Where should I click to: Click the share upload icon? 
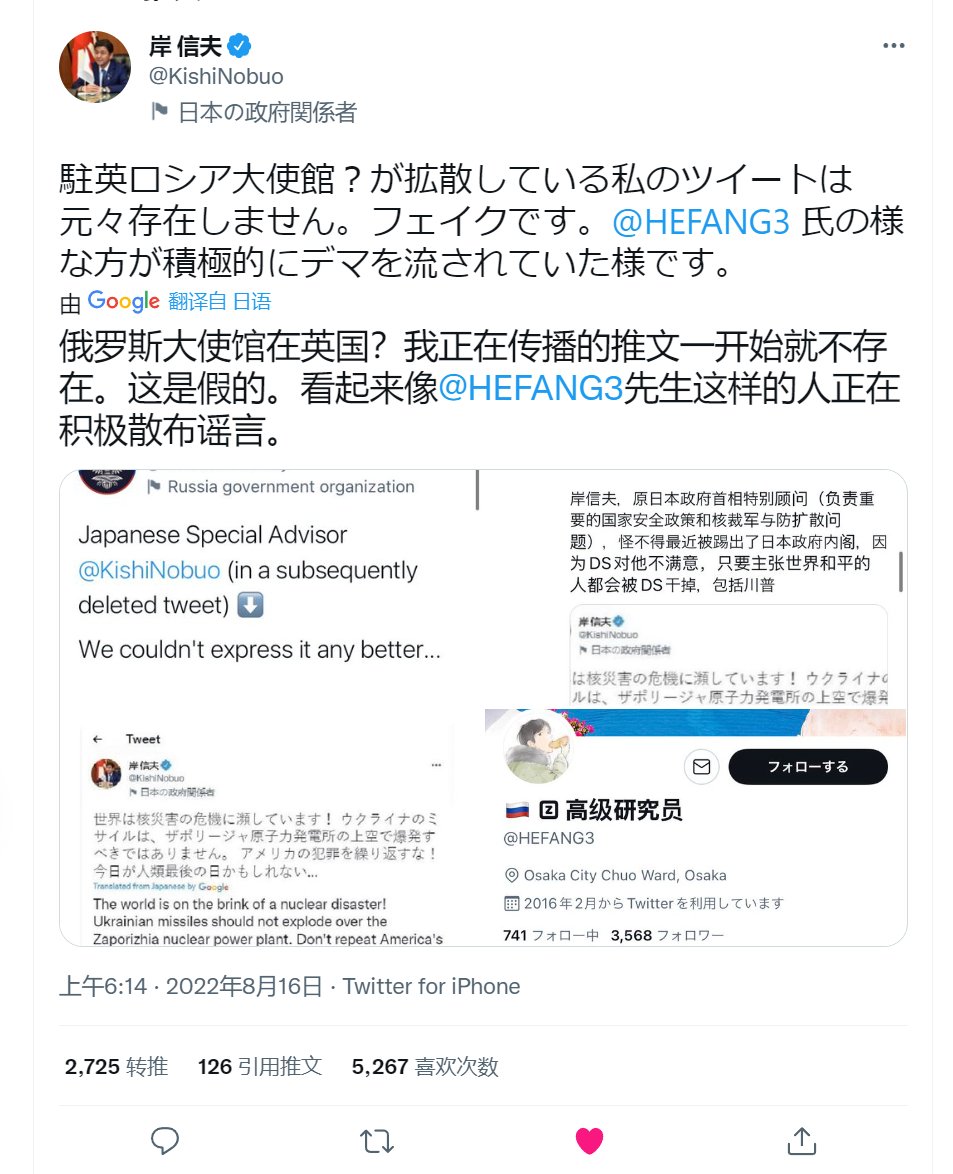pyautogui.click(x=801, y=1140)
